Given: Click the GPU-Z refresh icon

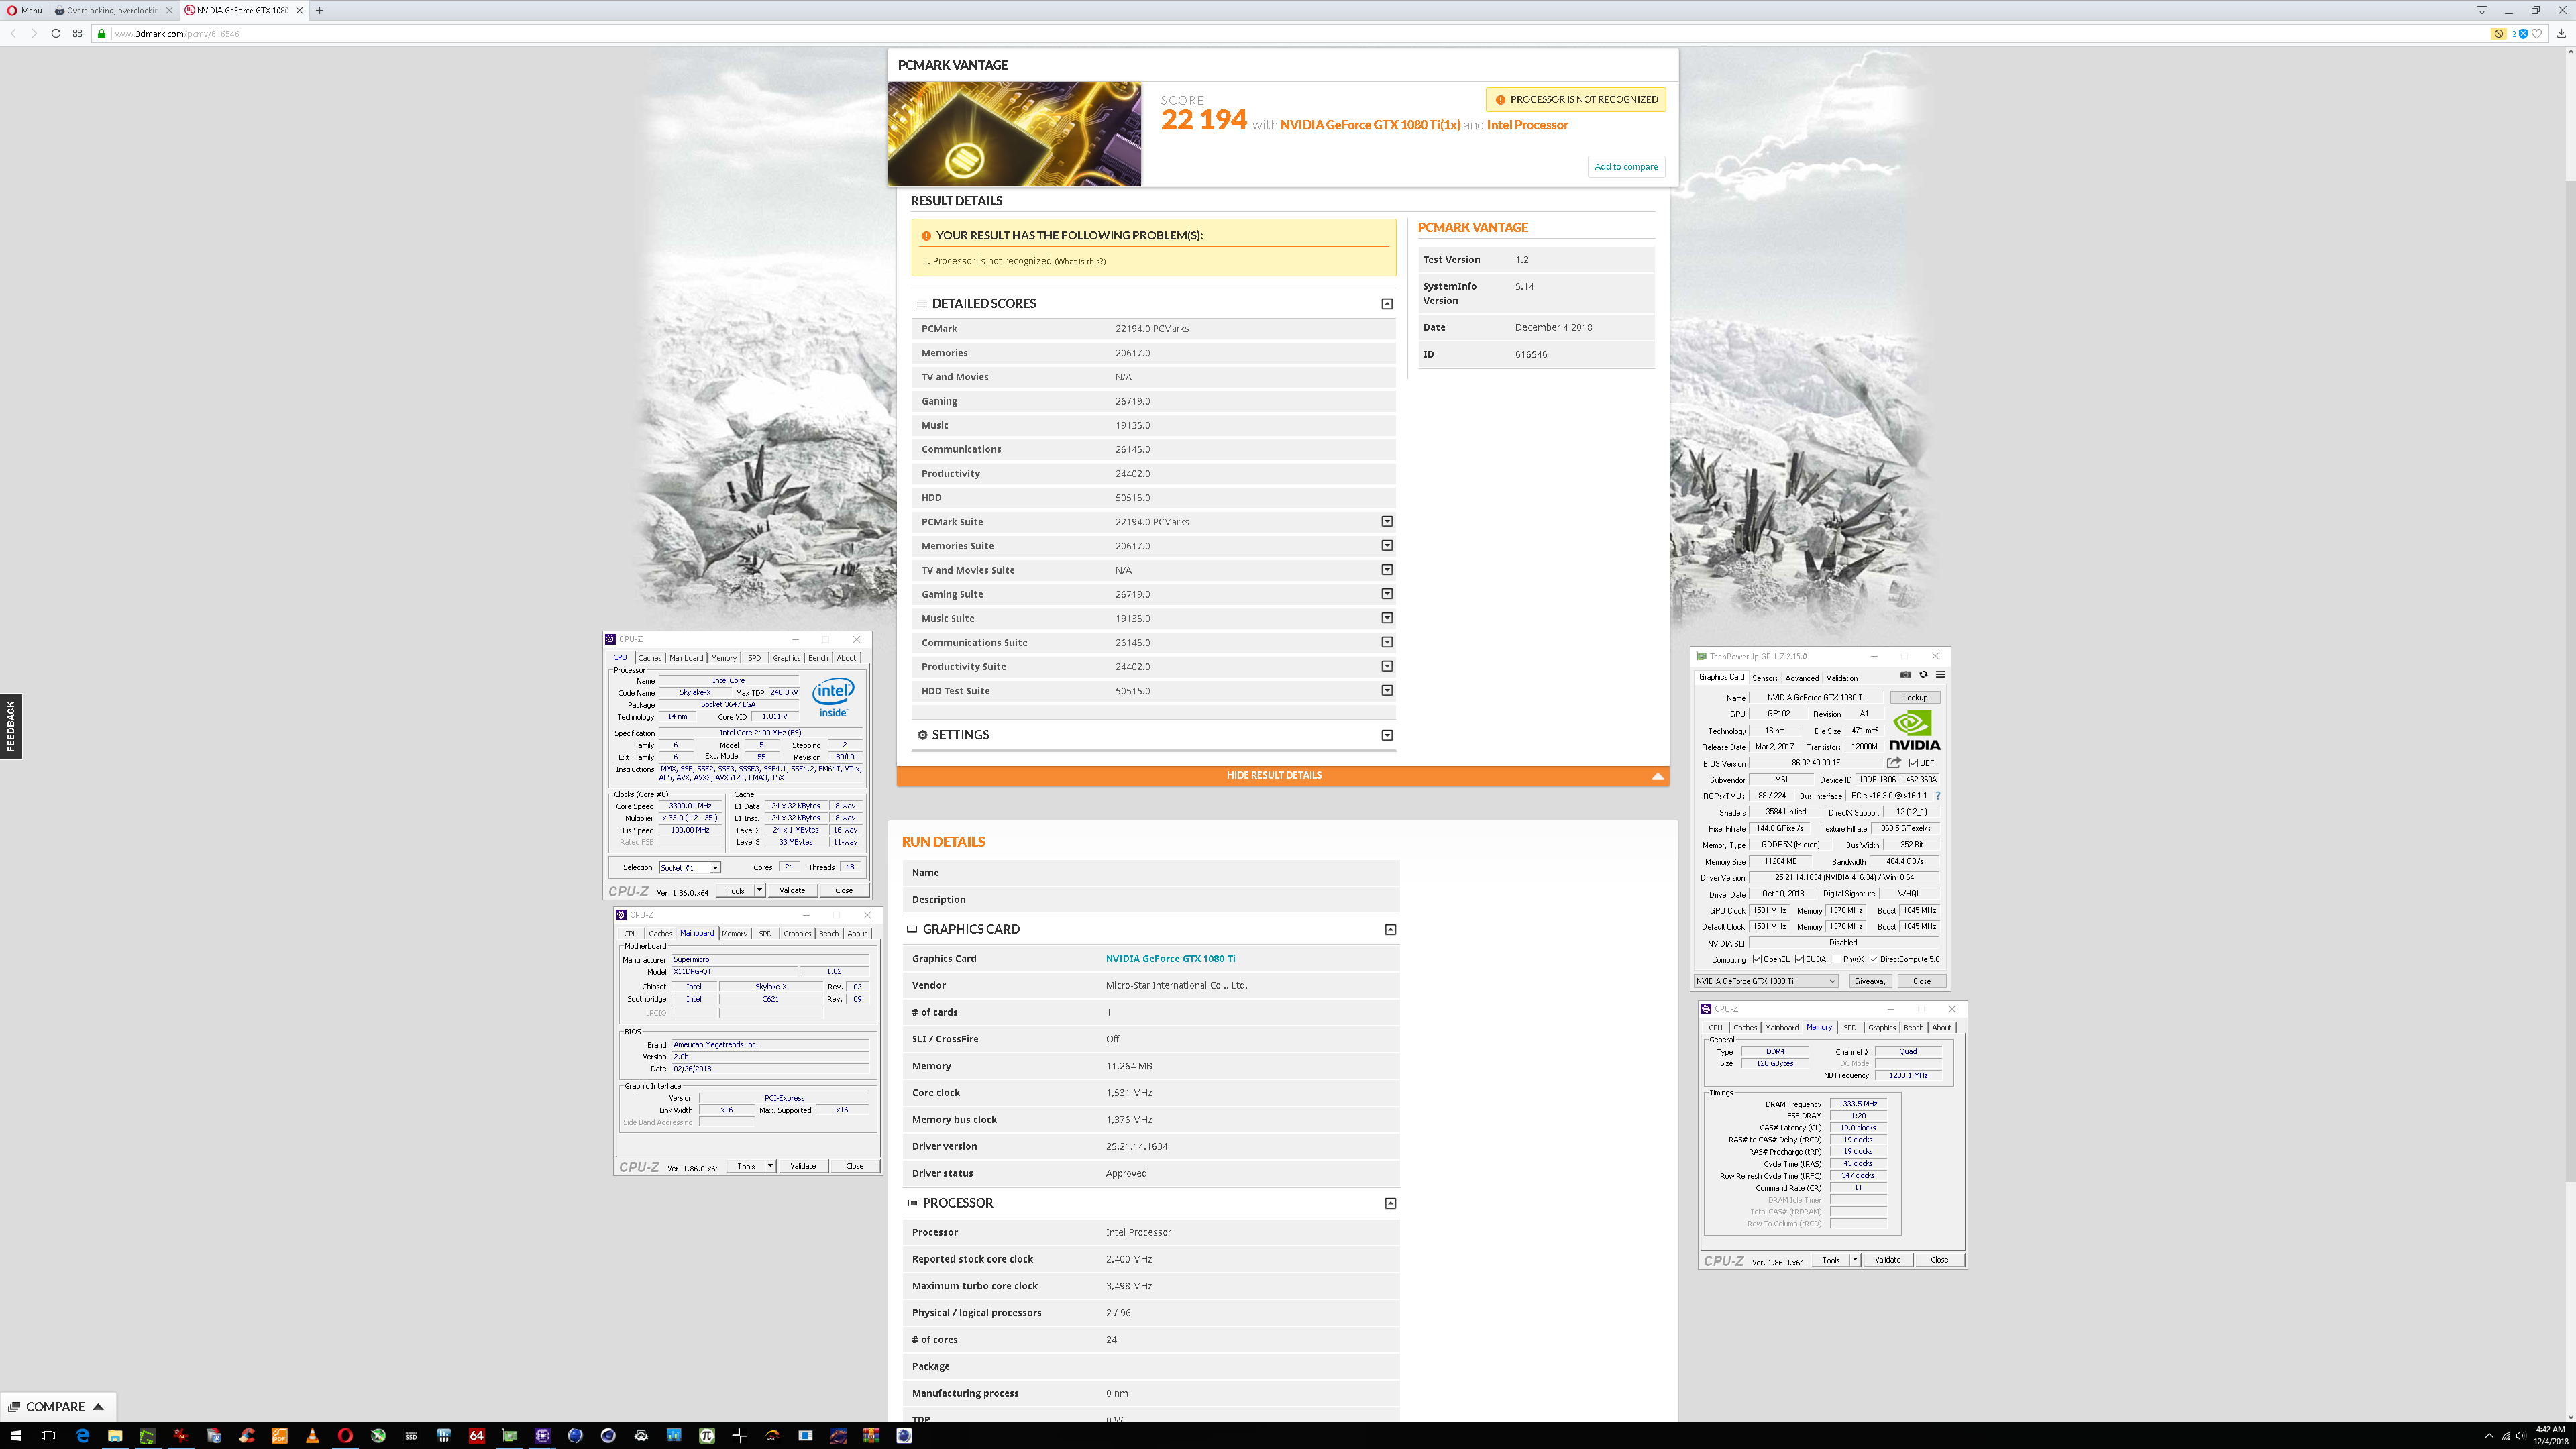Looking at the screenshot, I should coord(1923,674).
